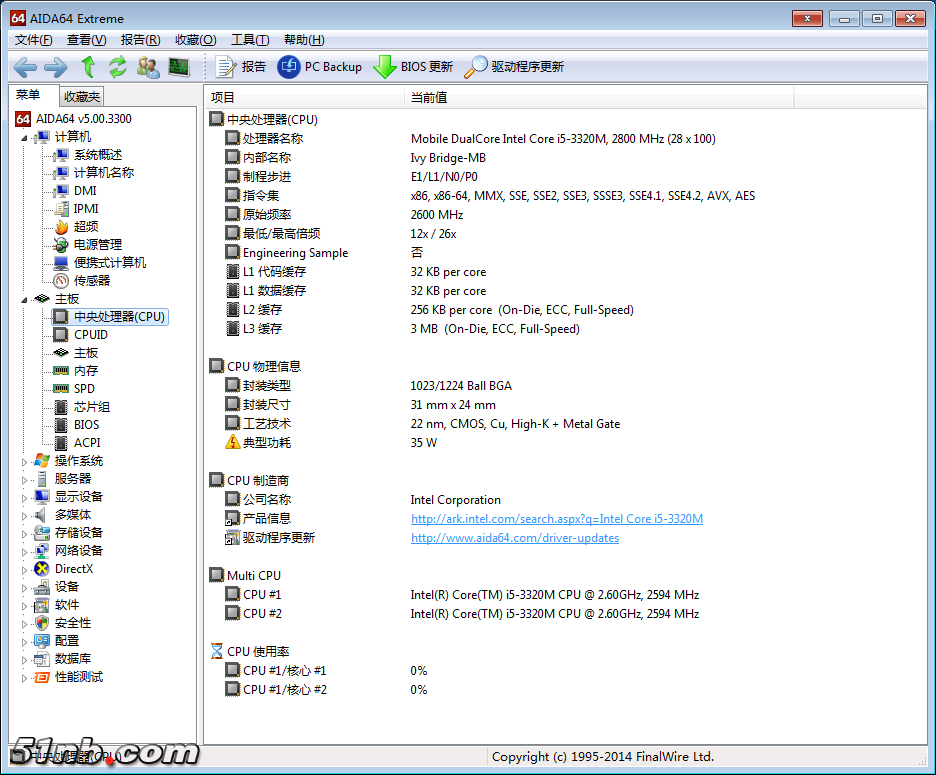Open the 工具(T) menu

tap(249, 40)
